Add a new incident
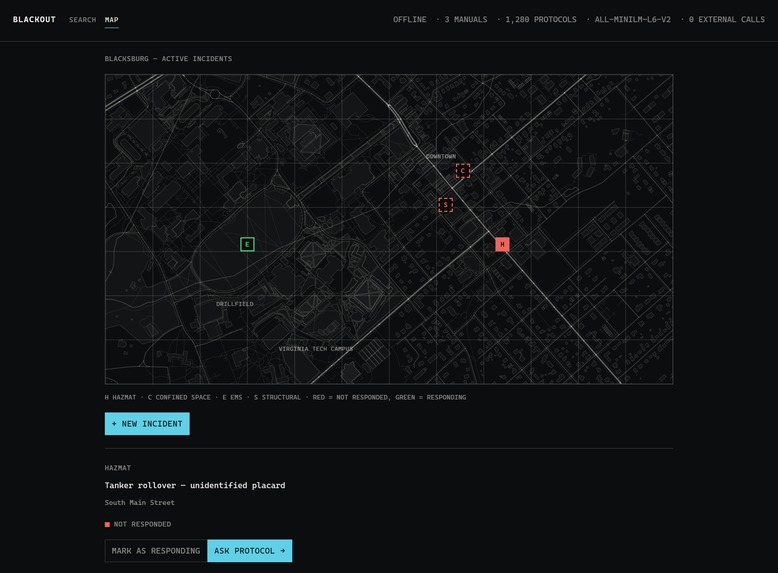Viewport: 778px width, 573px height. tap(147, 424)
